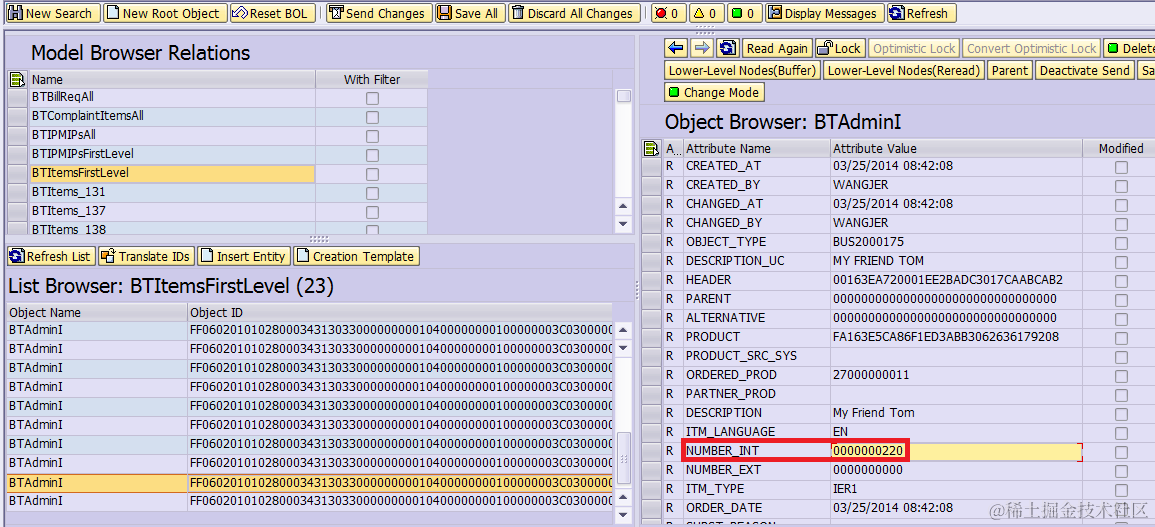This screenshot has height=527, width=1155.
Task: Click the row selector for CHANGED_BY attribute
Action: click(x=652, y=223)
